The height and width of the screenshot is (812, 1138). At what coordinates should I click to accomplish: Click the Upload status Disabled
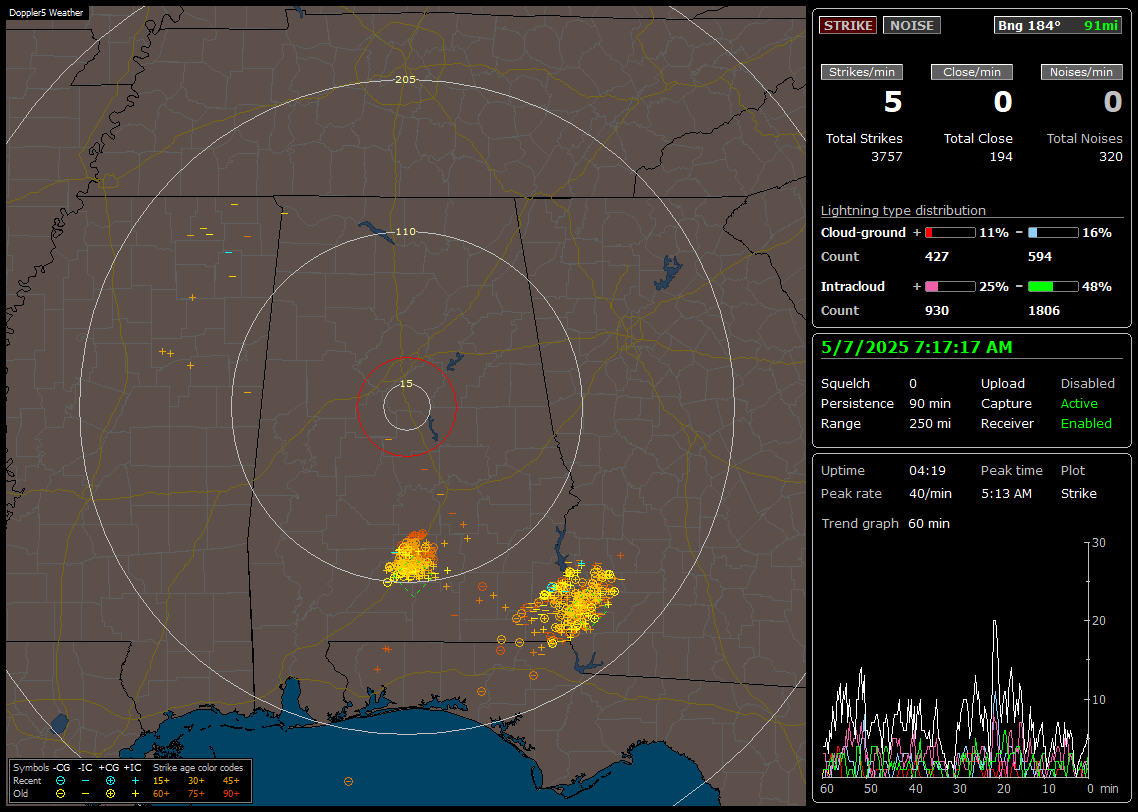[1087, 384]
